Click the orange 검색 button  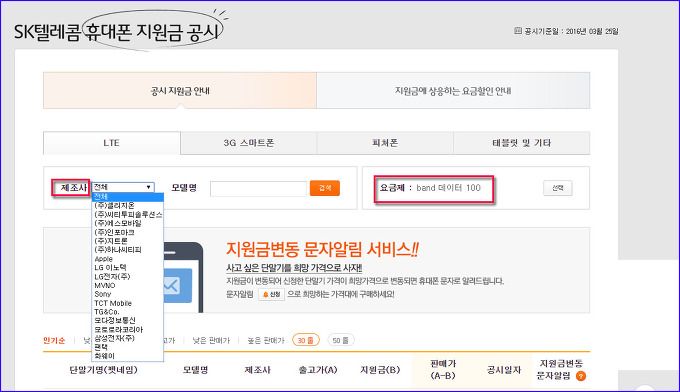325,188
